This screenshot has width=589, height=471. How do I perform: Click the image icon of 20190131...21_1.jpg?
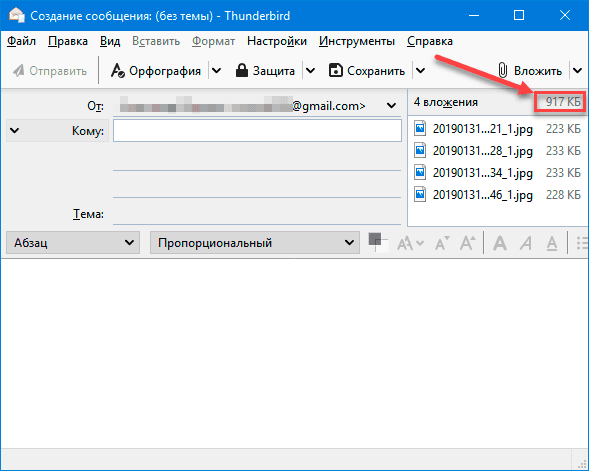420,128
